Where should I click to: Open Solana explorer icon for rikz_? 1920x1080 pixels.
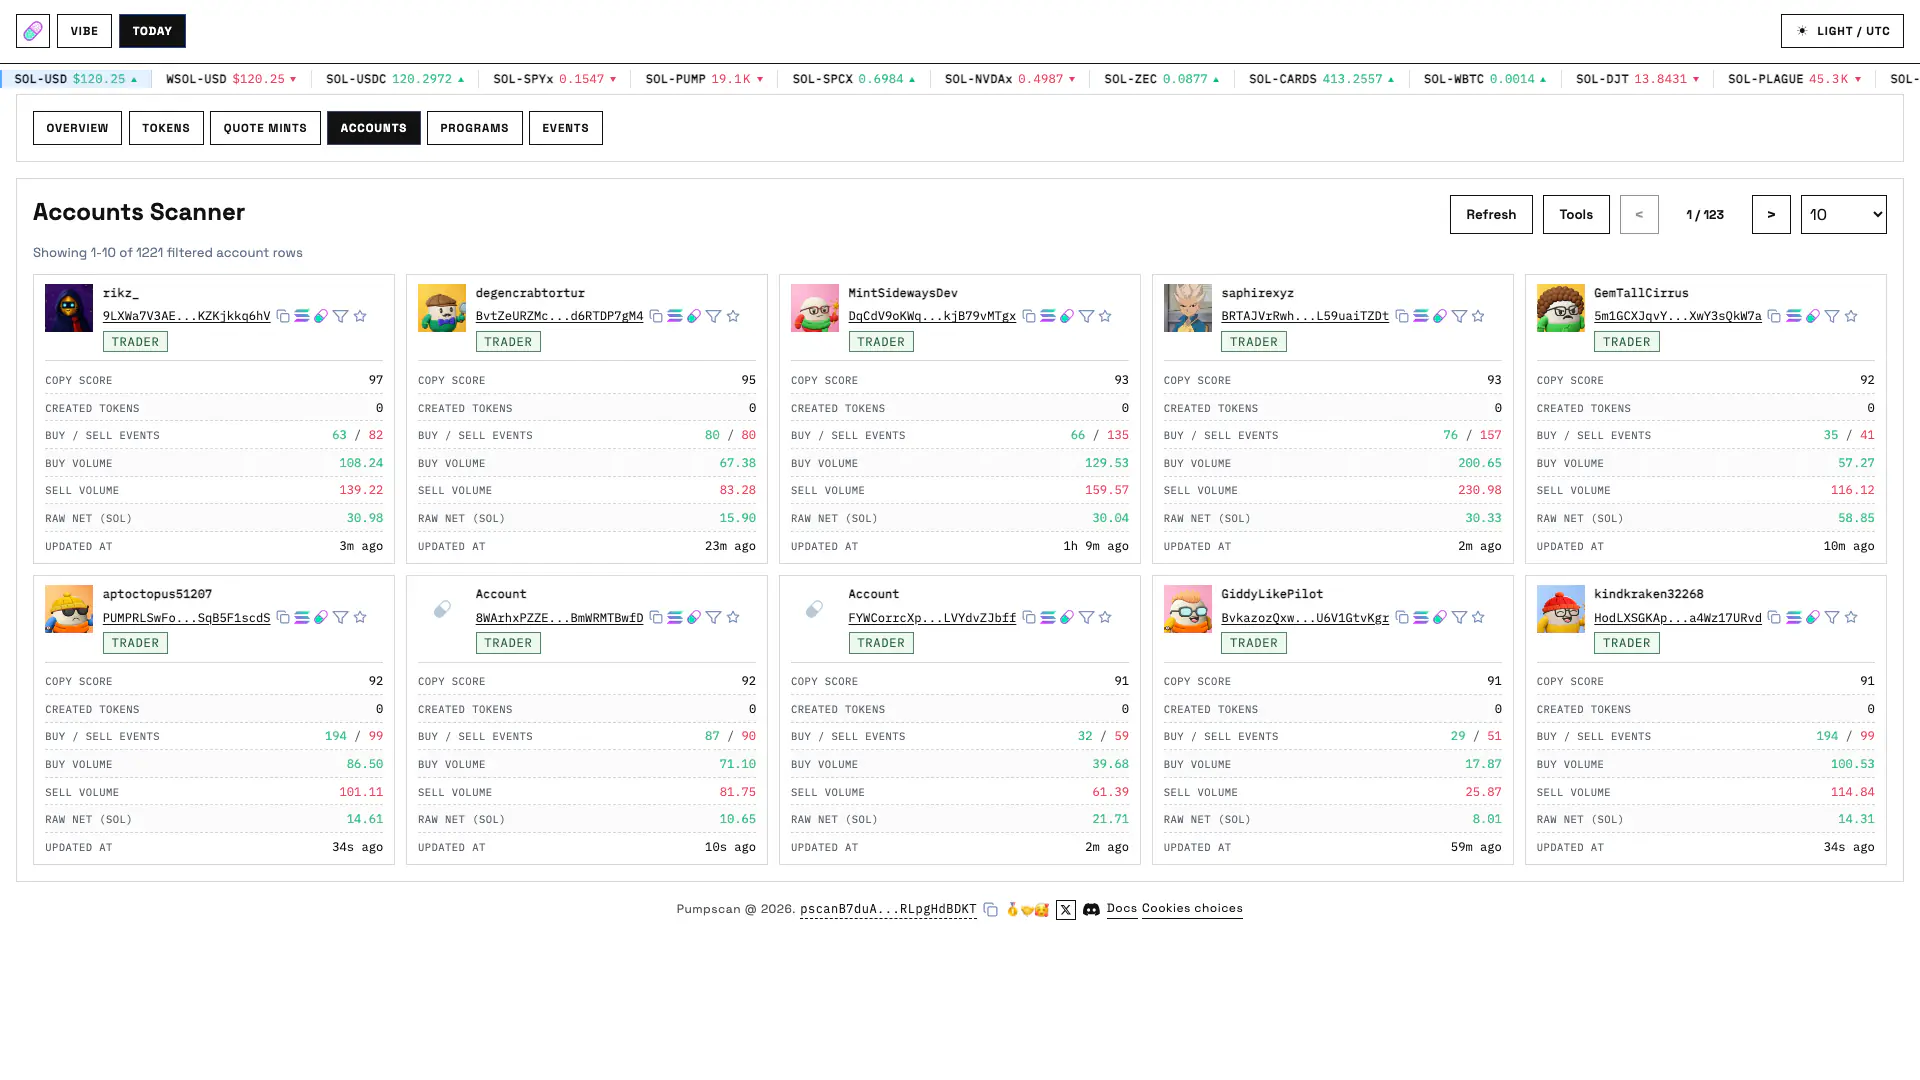[302, 316]
